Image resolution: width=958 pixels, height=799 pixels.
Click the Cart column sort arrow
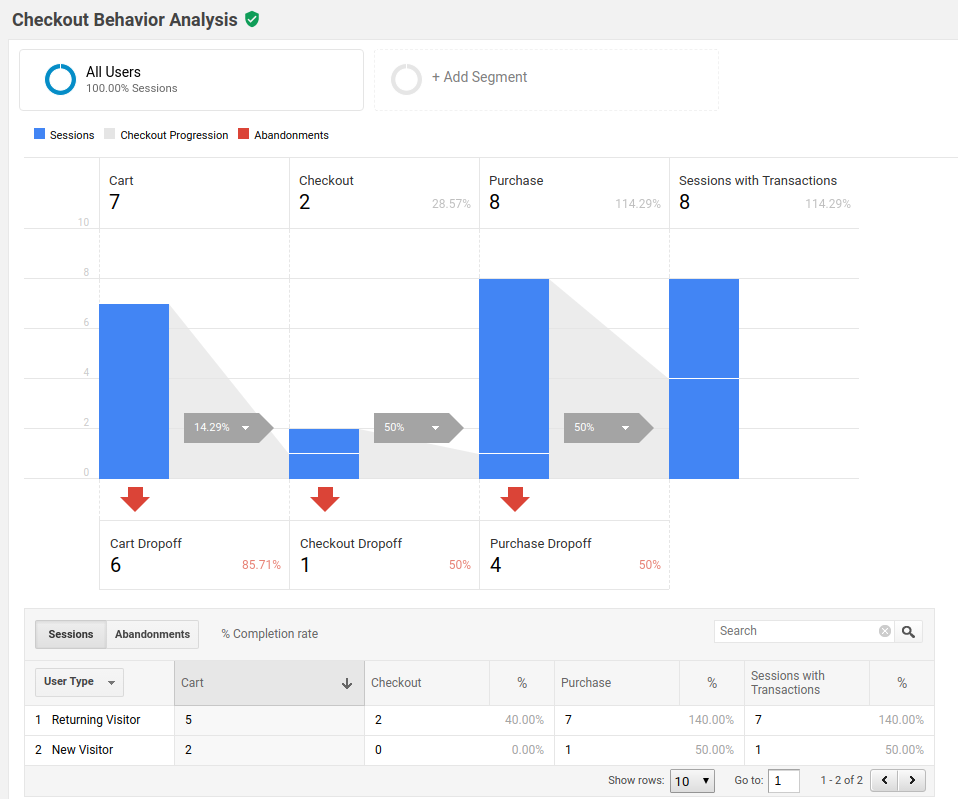[347, 683]
